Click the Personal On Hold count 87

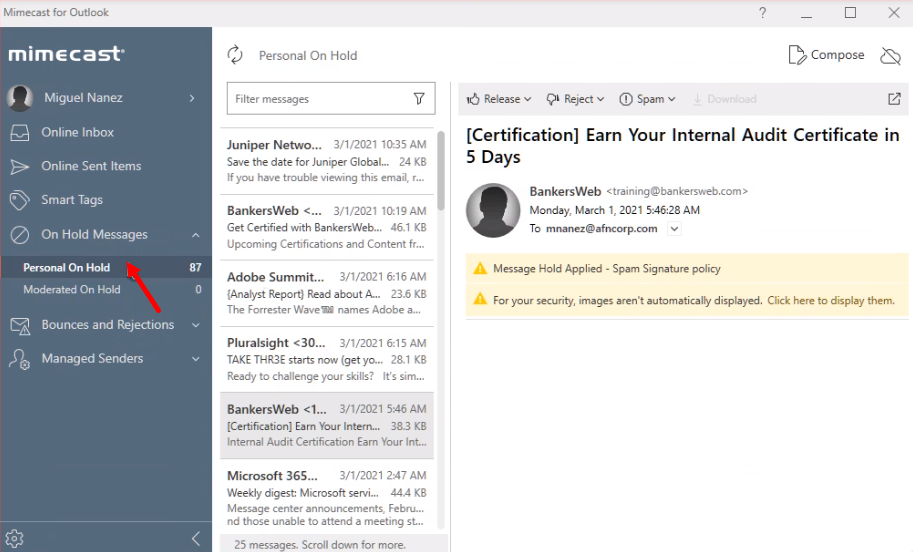tap(195, 267)
